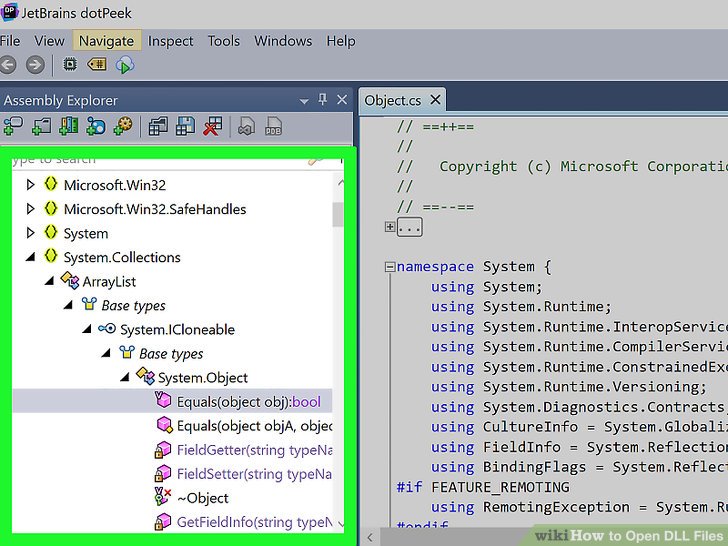Select the ~Object destructor item
The height and width of the screenshot is (546, 728).
(x=203, y=498)
